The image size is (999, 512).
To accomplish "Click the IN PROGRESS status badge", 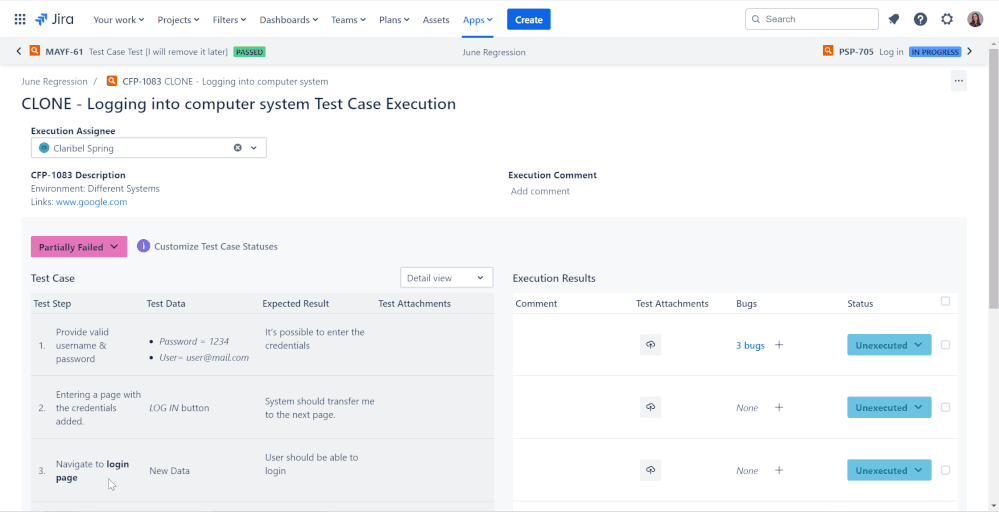I will point(935,52).
